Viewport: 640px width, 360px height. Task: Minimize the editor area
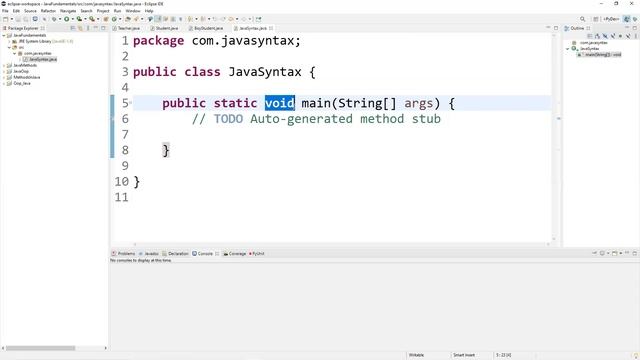(548, 27)
